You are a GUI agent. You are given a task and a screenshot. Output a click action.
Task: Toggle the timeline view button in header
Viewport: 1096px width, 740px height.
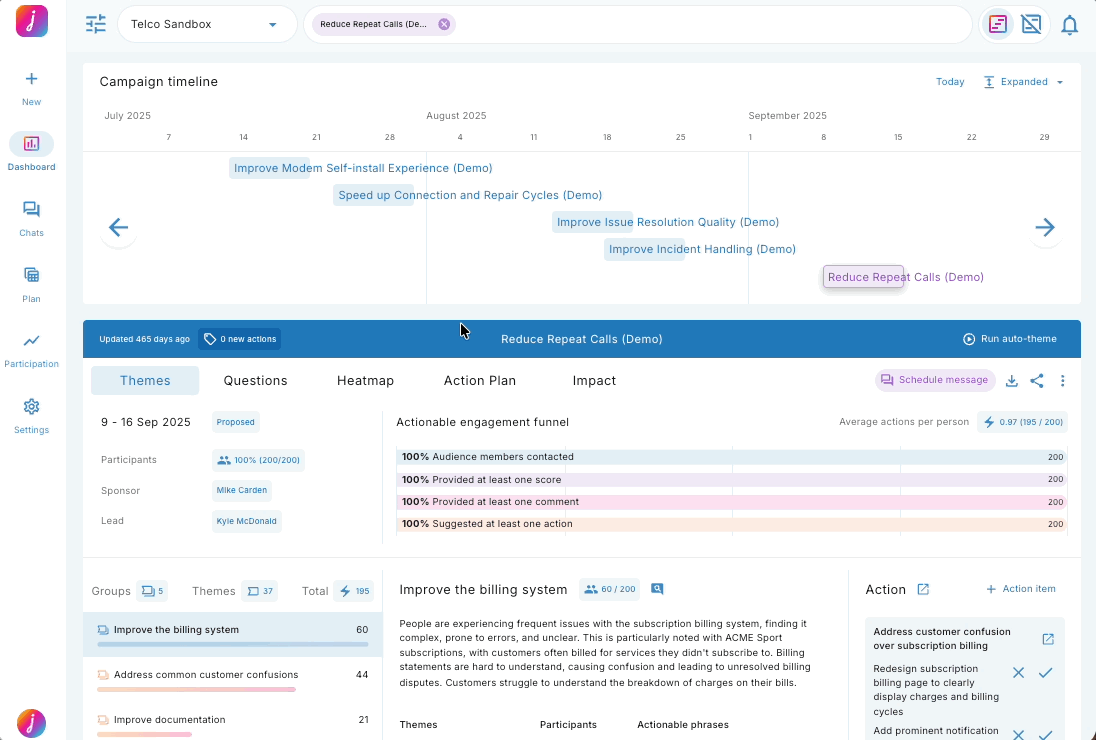click(x=997, y=25)
